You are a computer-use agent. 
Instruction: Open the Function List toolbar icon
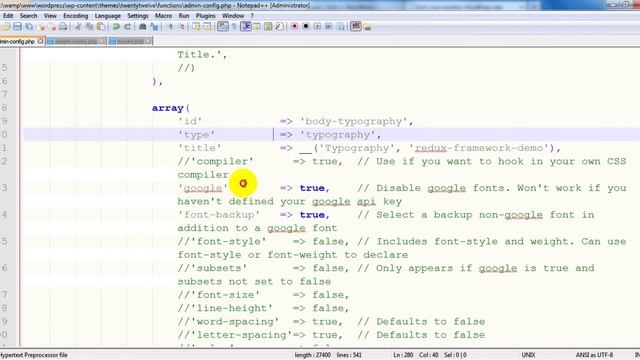click(279, 27)
